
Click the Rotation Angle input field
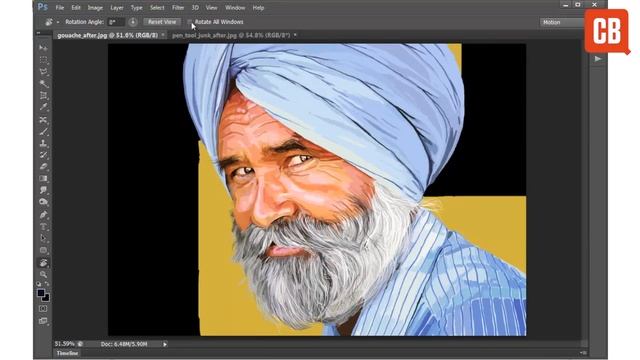116,22
